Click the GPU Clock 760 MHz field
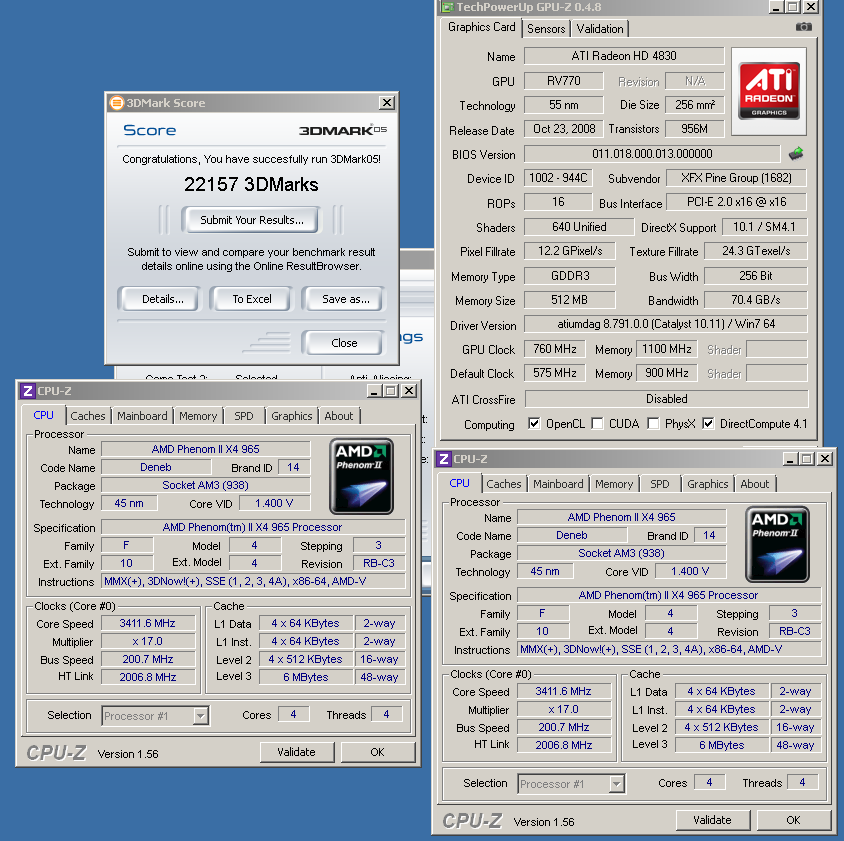This screenshot has width=844, height=841. pos(554,349)
